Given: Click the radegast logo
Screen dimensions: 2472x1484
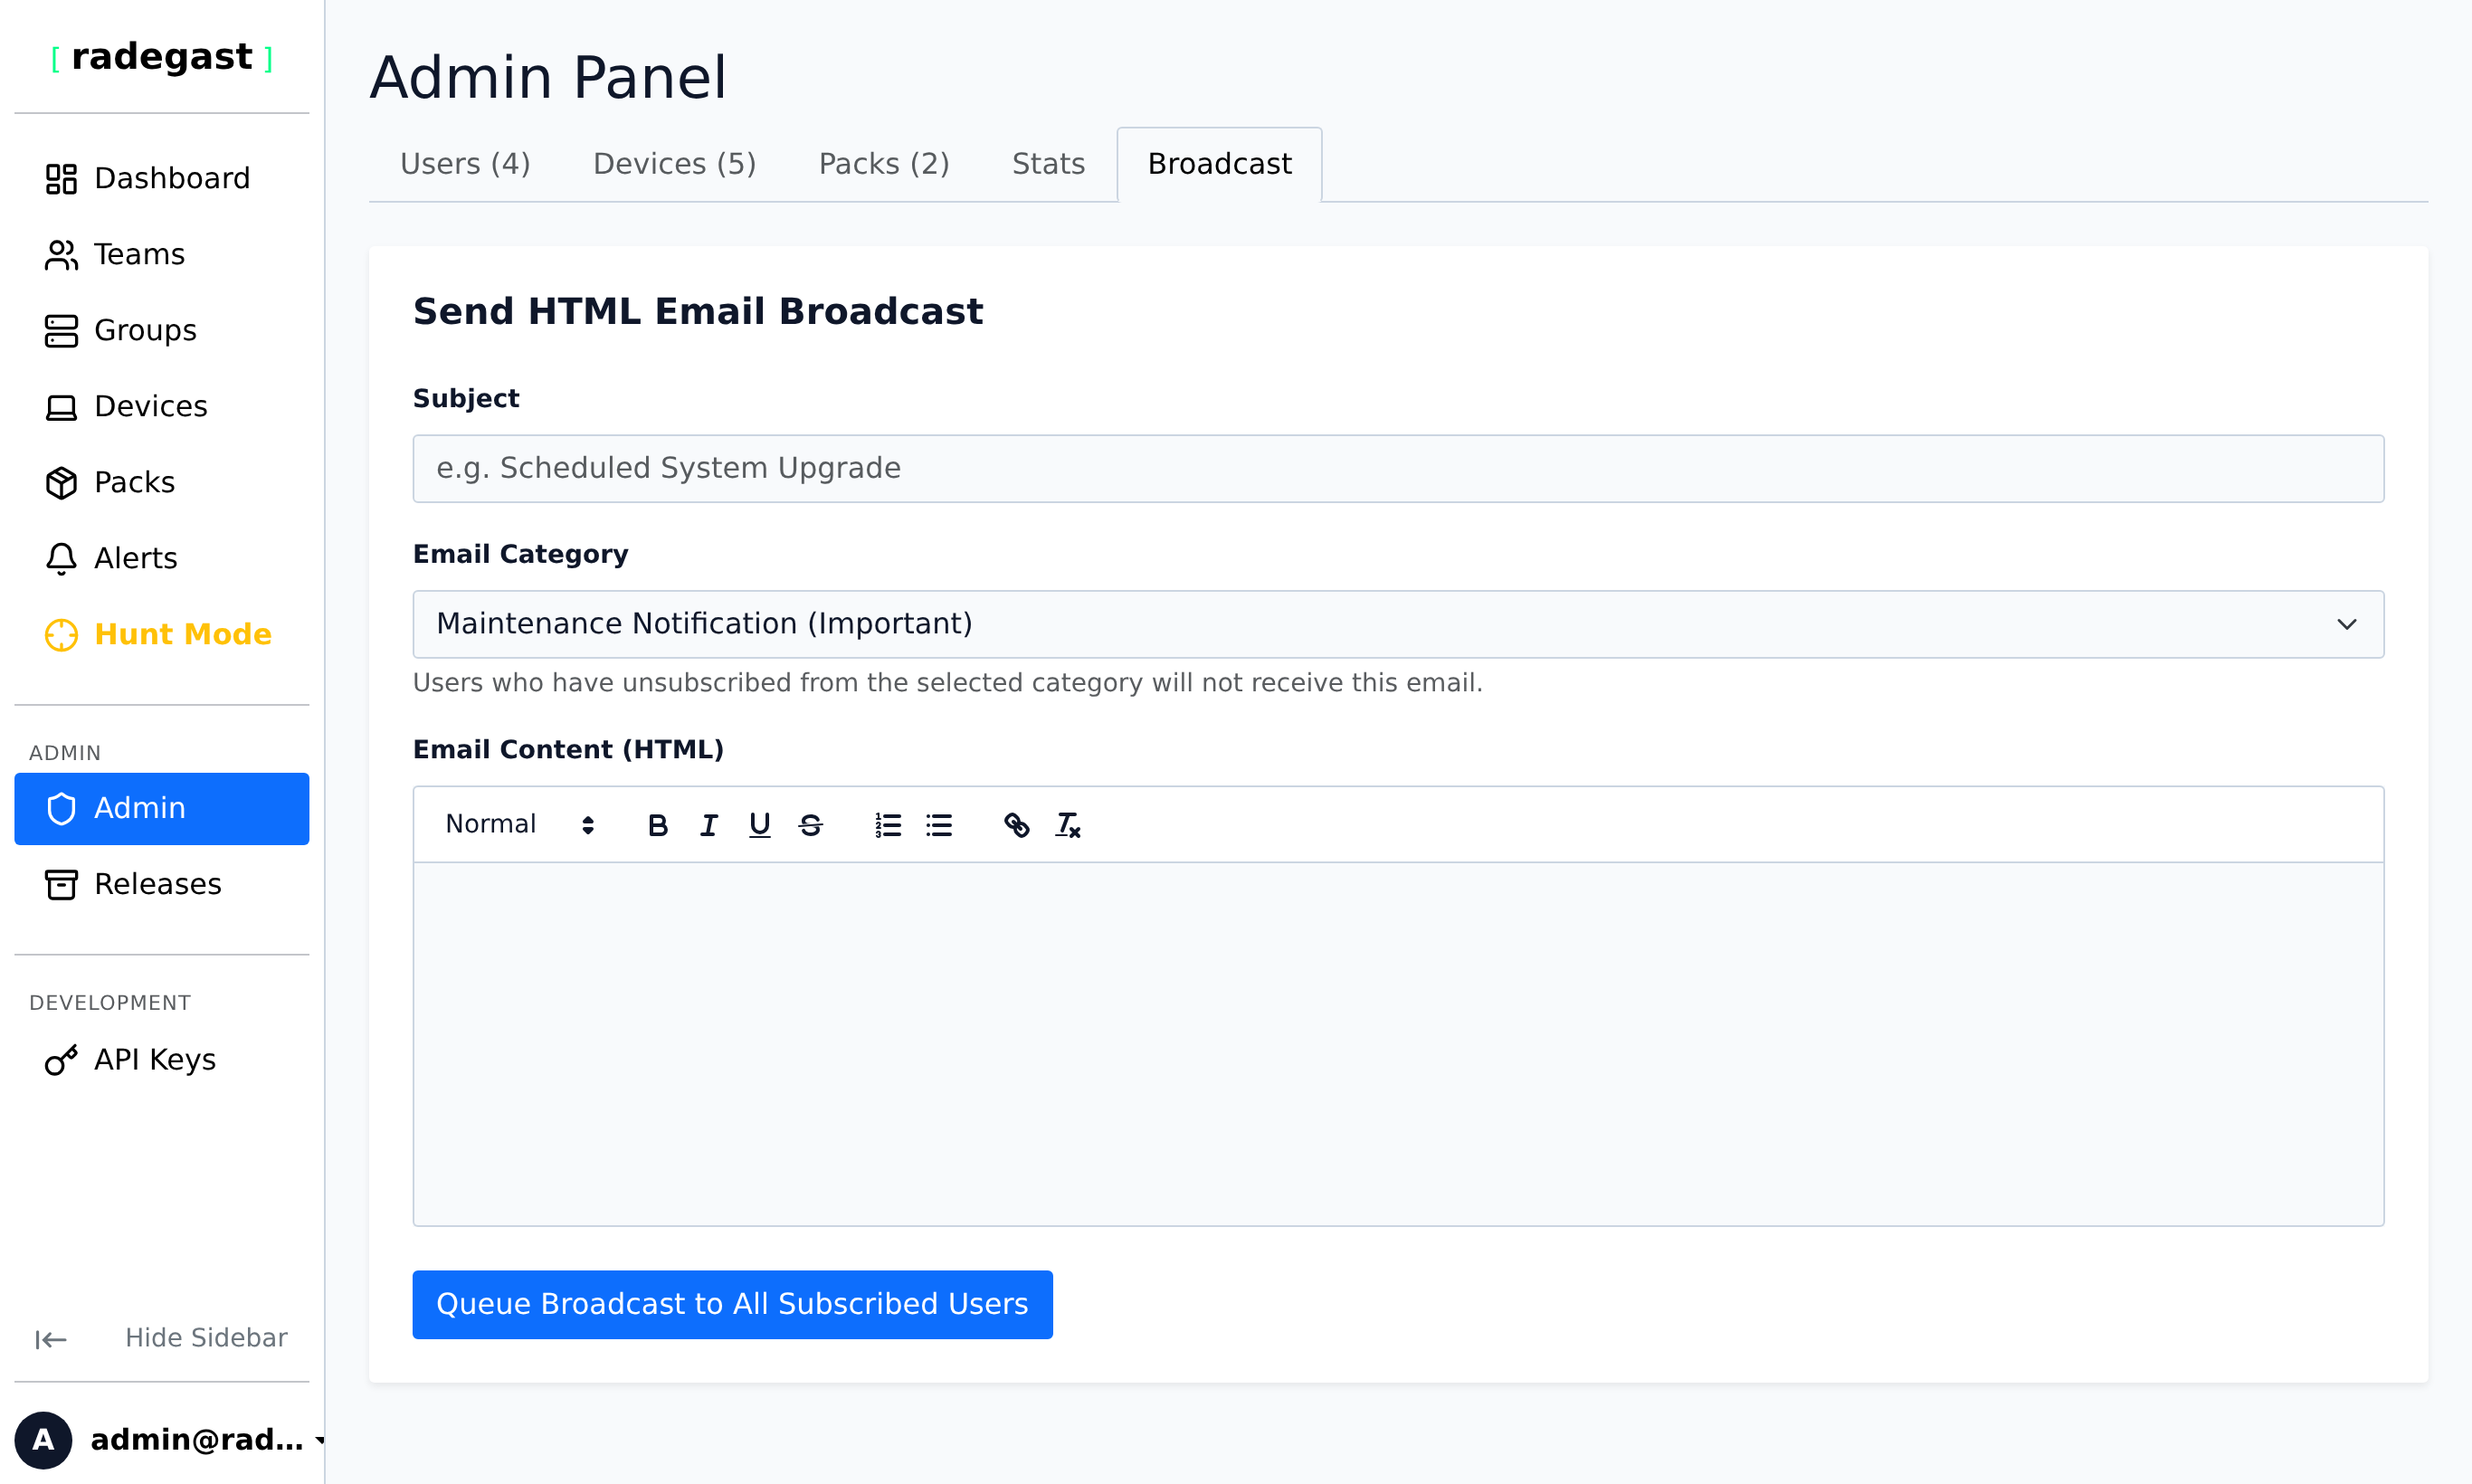Looking at the screenshot, I should [162, 57].
